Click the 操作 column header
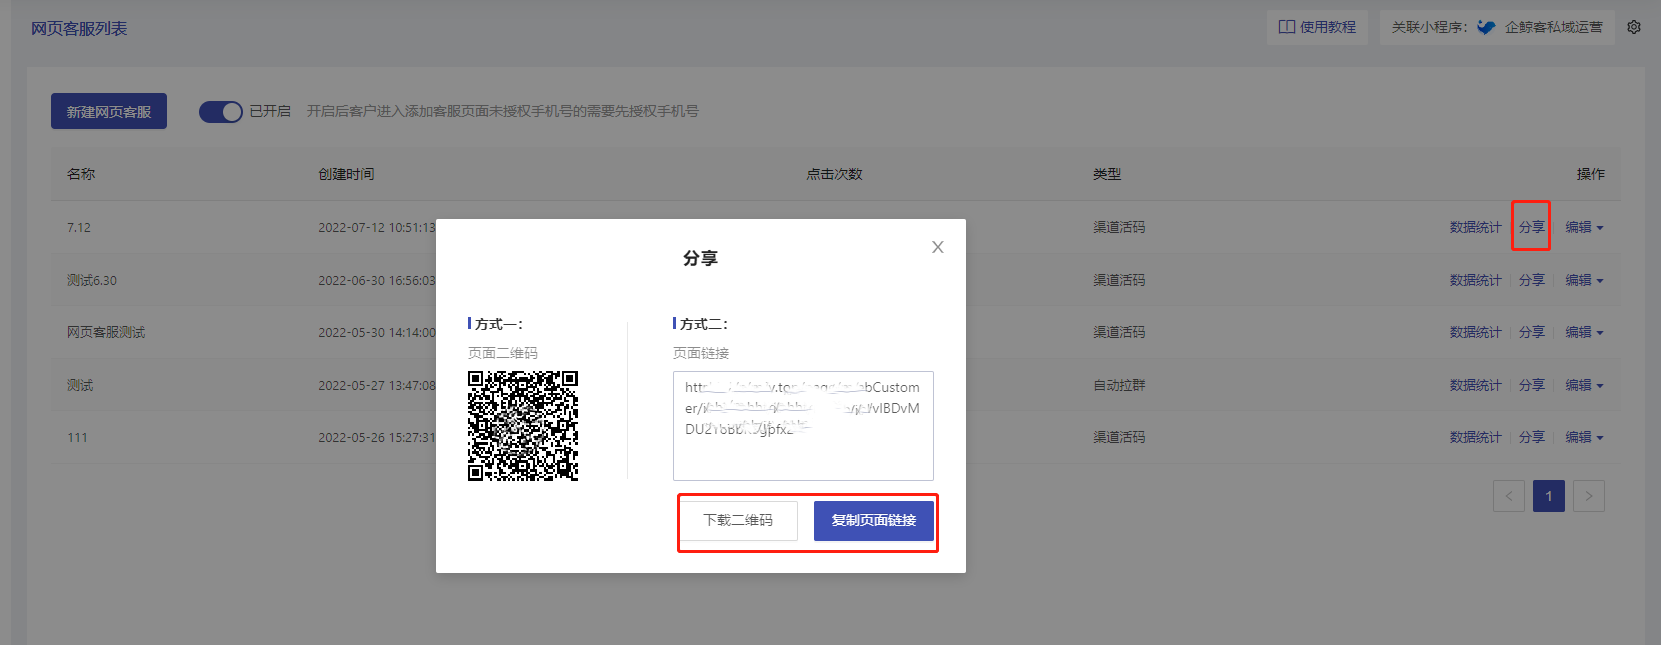The height and width of the screenshot is (645, 1661). [x=1591, y=174]
